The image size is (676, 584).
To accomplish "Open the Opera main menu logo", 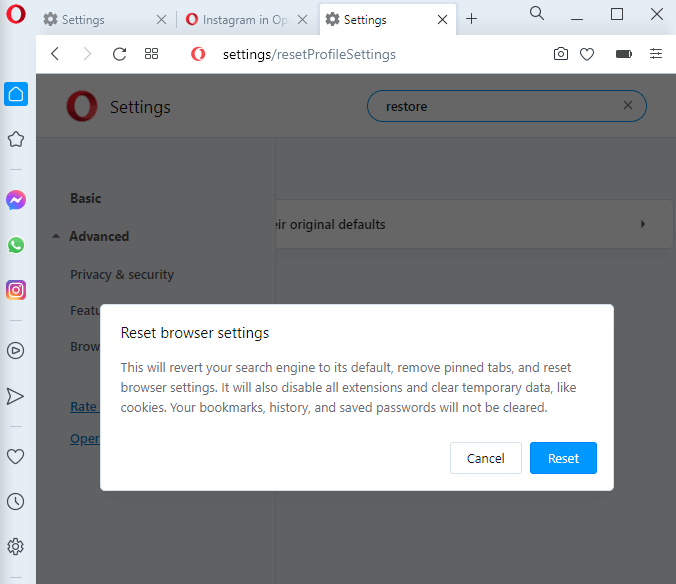I will coord(16,14).
